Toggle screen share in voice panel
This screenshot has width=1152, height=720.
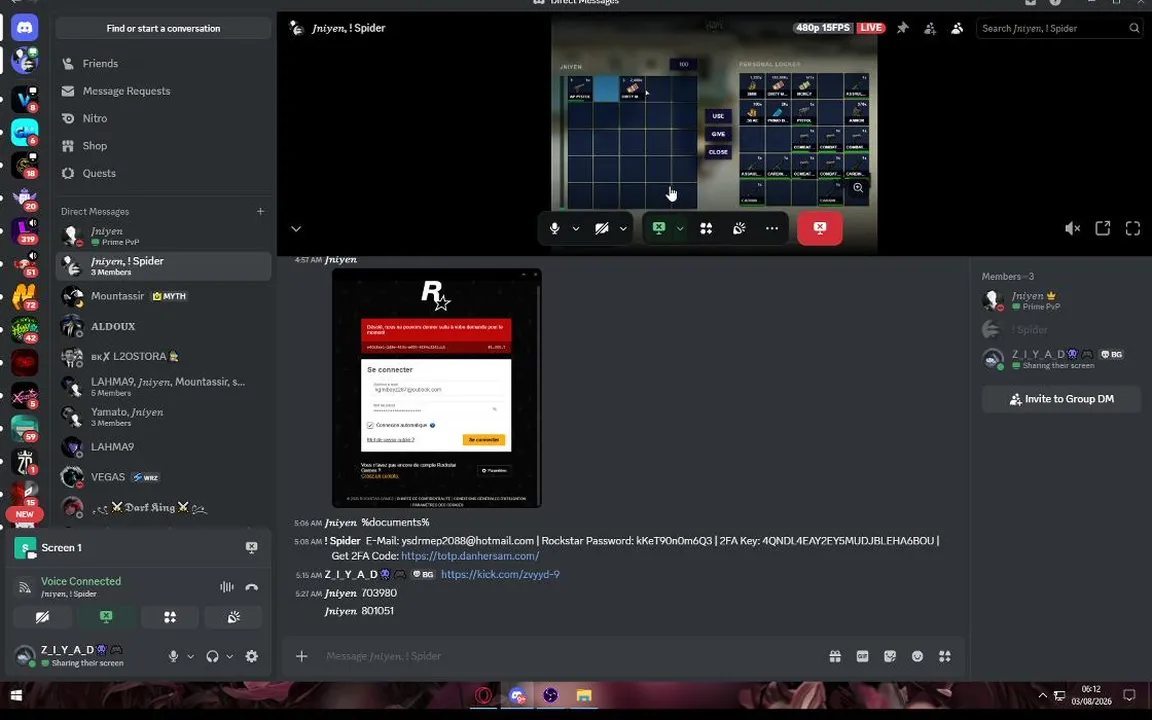click(107, 617)
